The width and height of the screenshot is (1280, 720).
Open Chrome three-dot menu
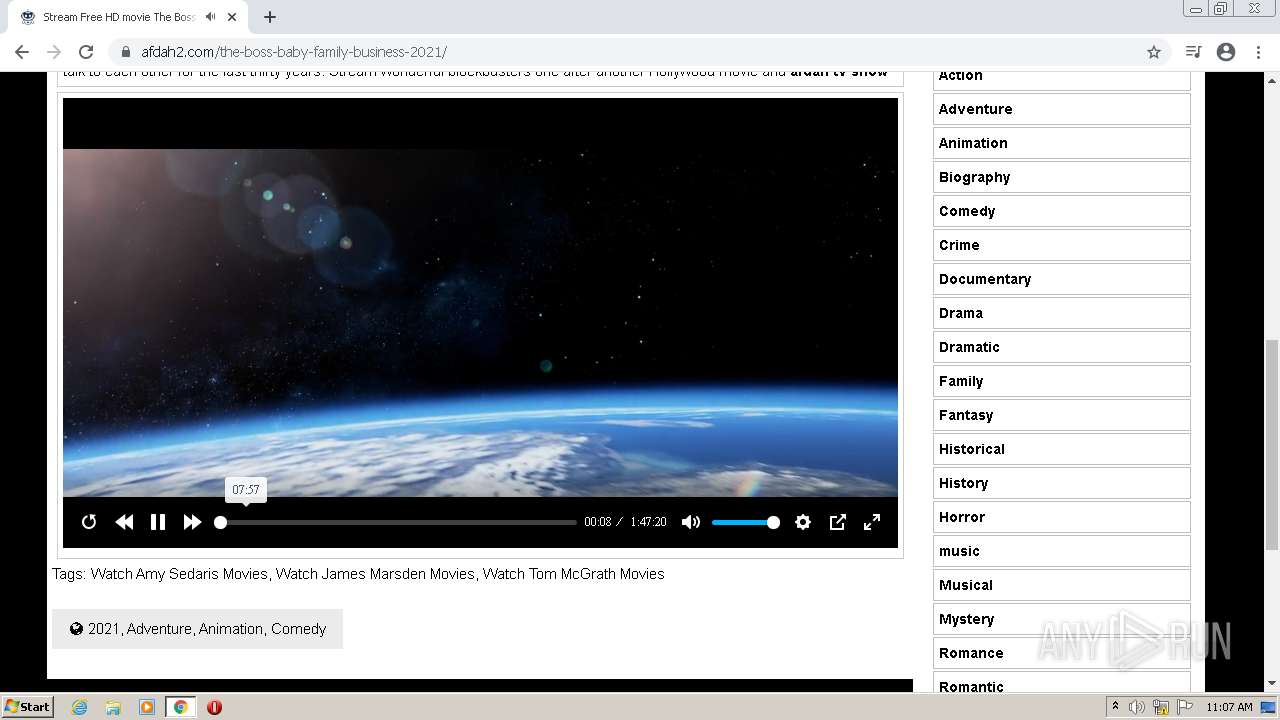pos(1258,52)
